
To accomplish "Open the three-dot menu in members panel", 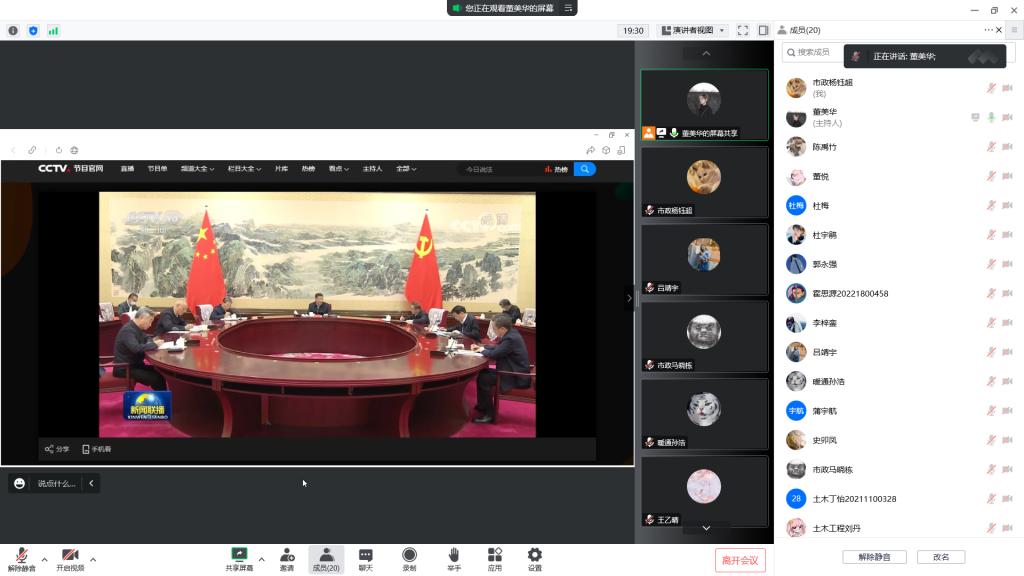I will [x=988, y=30].
